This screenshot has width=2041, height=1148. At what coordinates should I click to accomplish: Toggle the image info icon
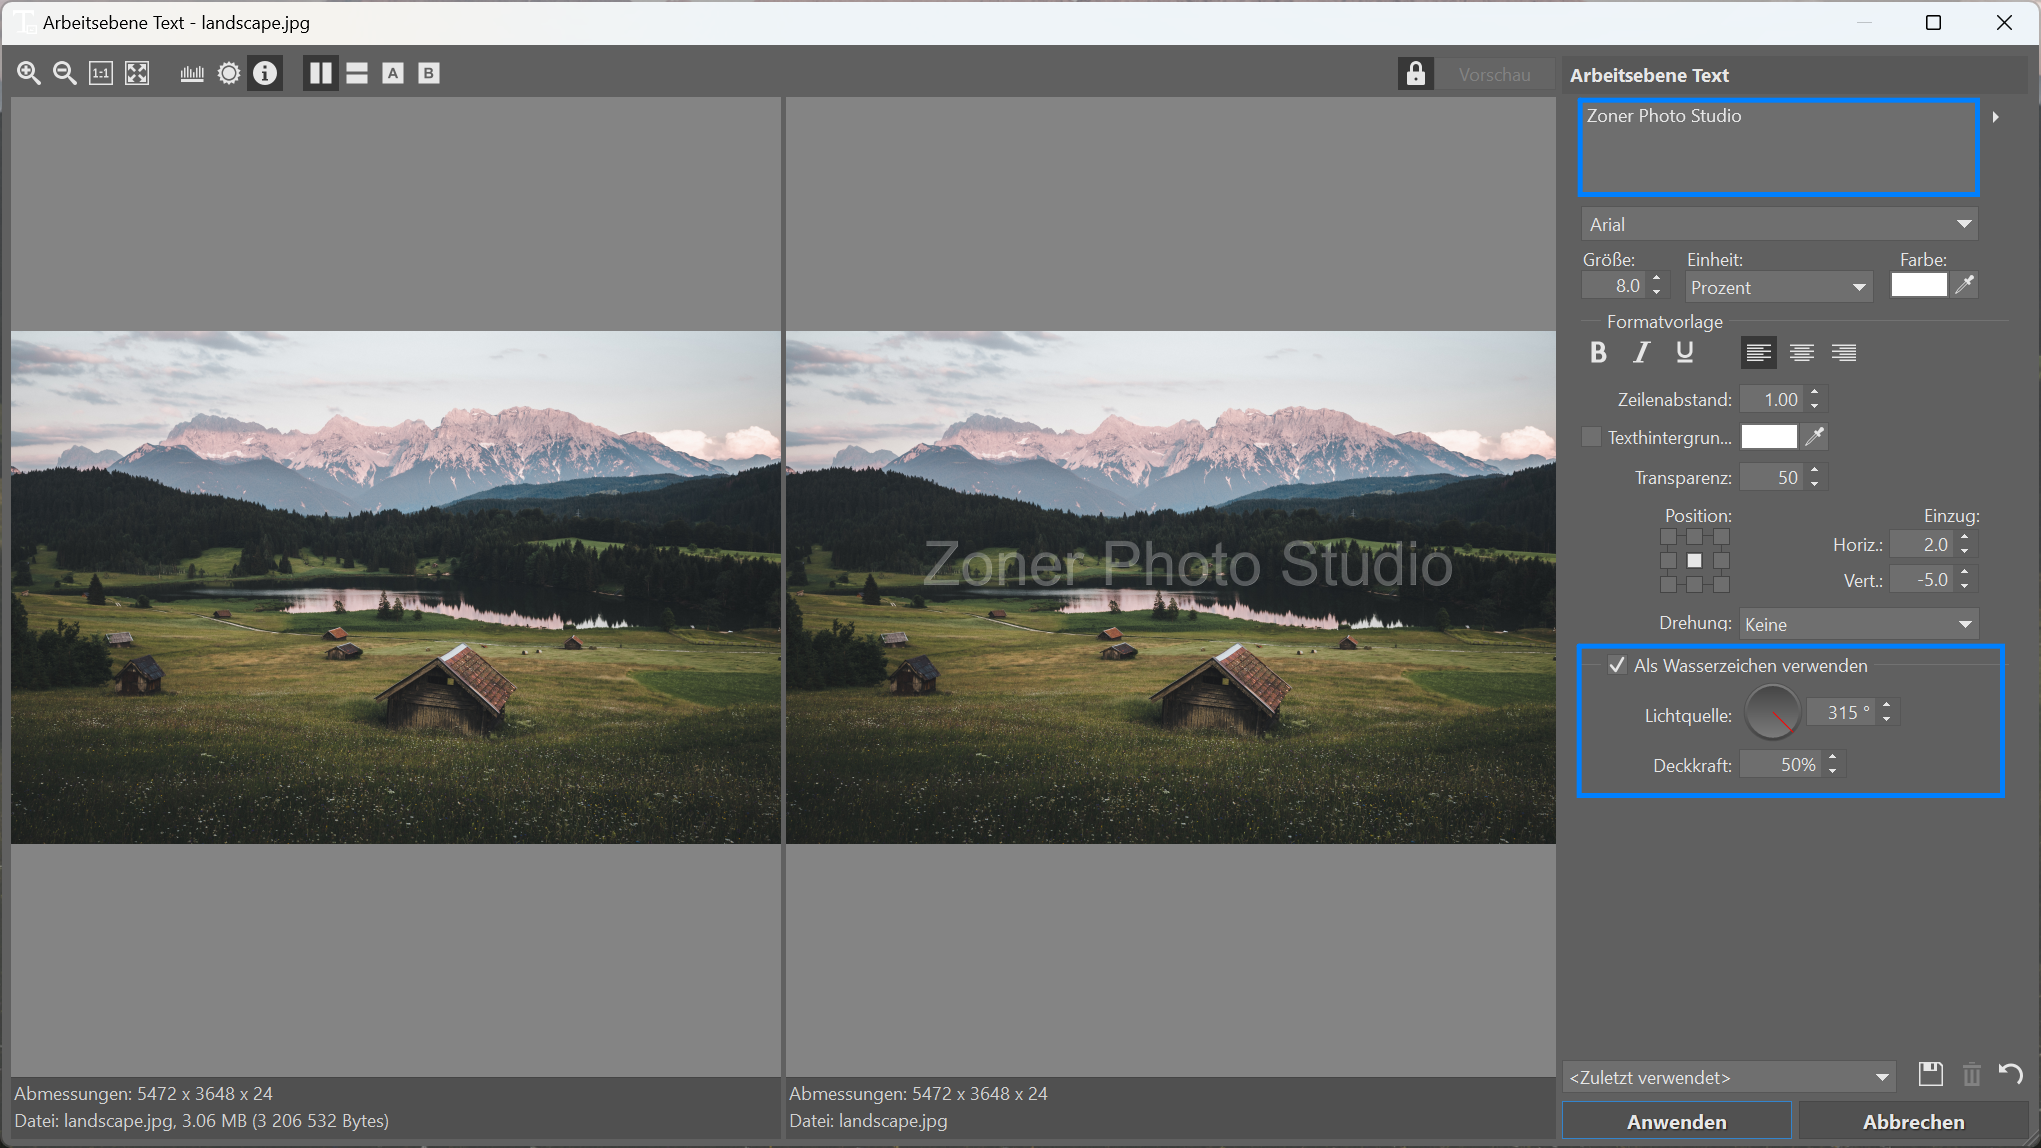[265, 73]
